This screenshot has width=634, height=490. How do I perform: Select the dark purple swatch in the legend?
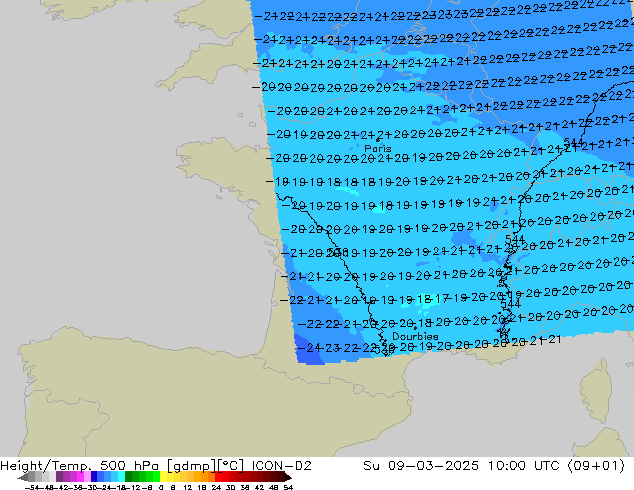[x=59, y=477]
